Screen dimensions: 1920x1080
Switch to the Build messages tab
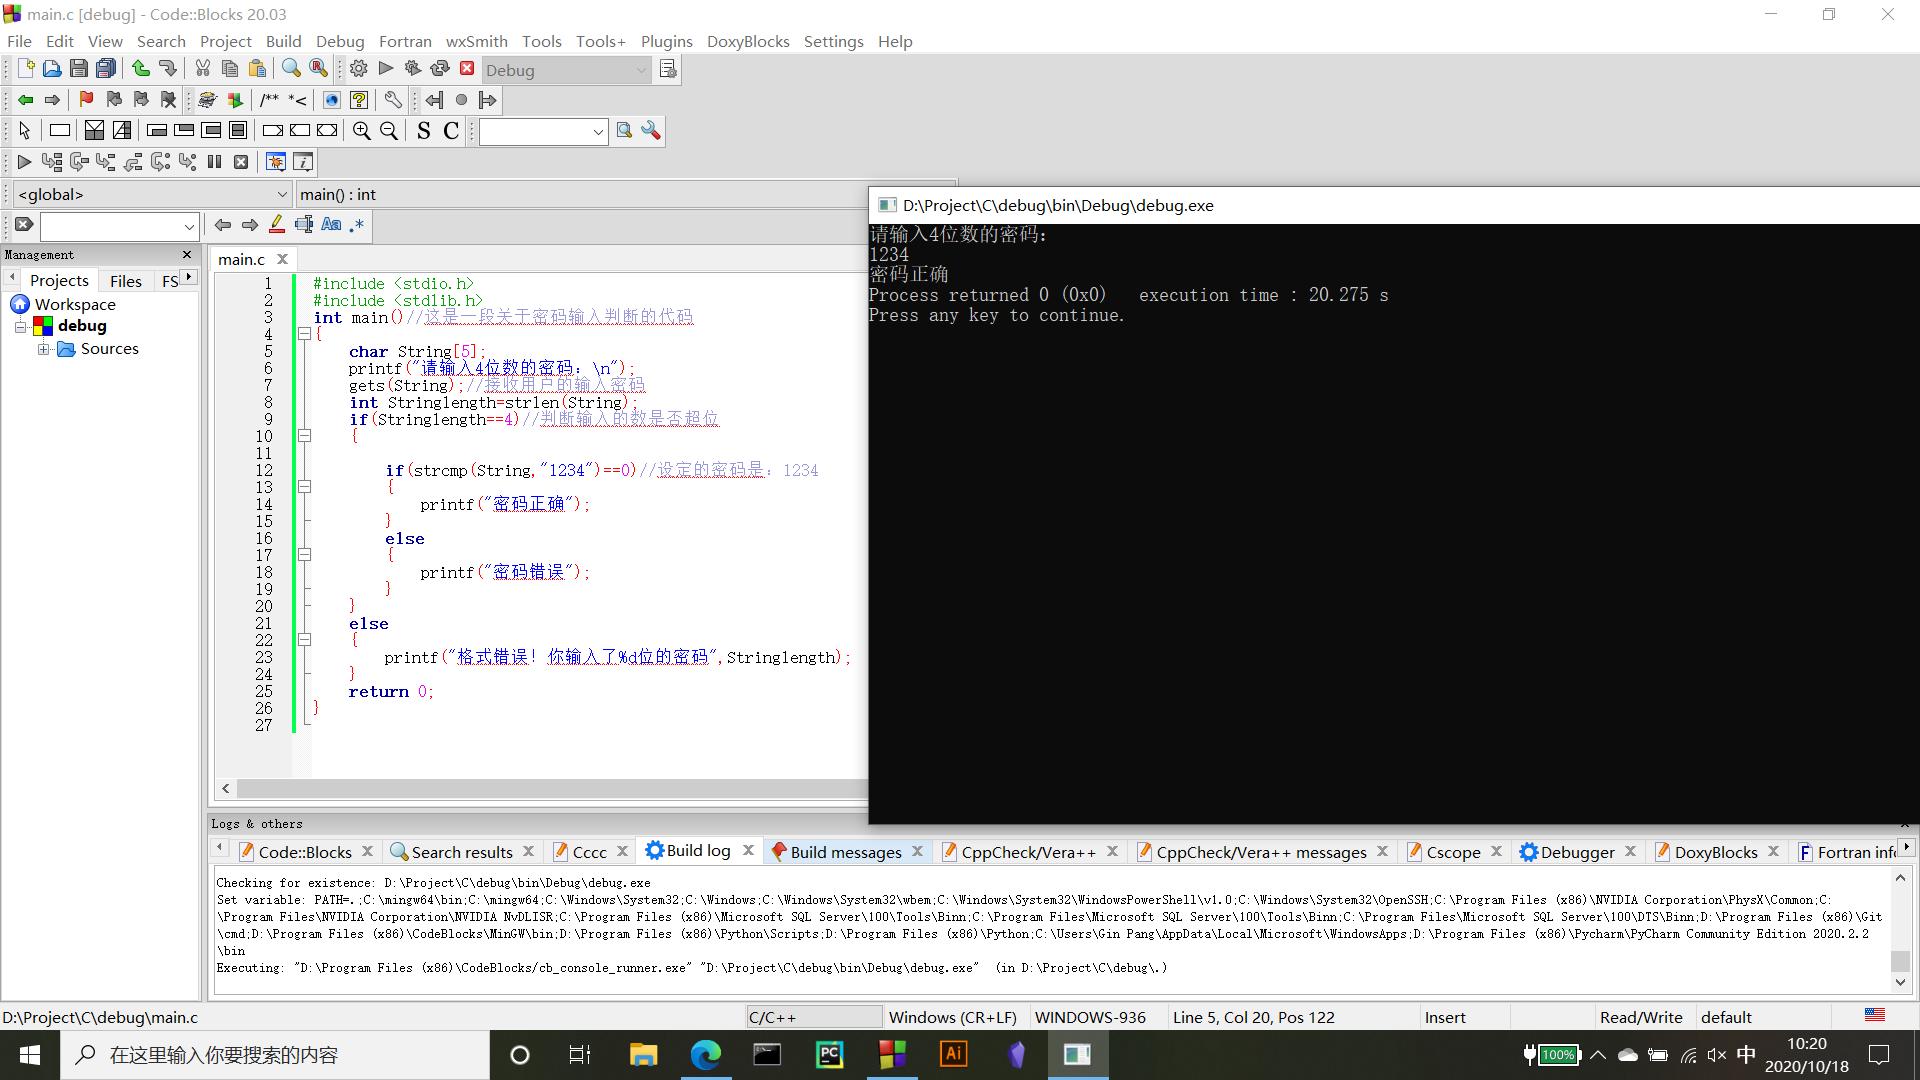pyautogui.click(x=845, y=852)
